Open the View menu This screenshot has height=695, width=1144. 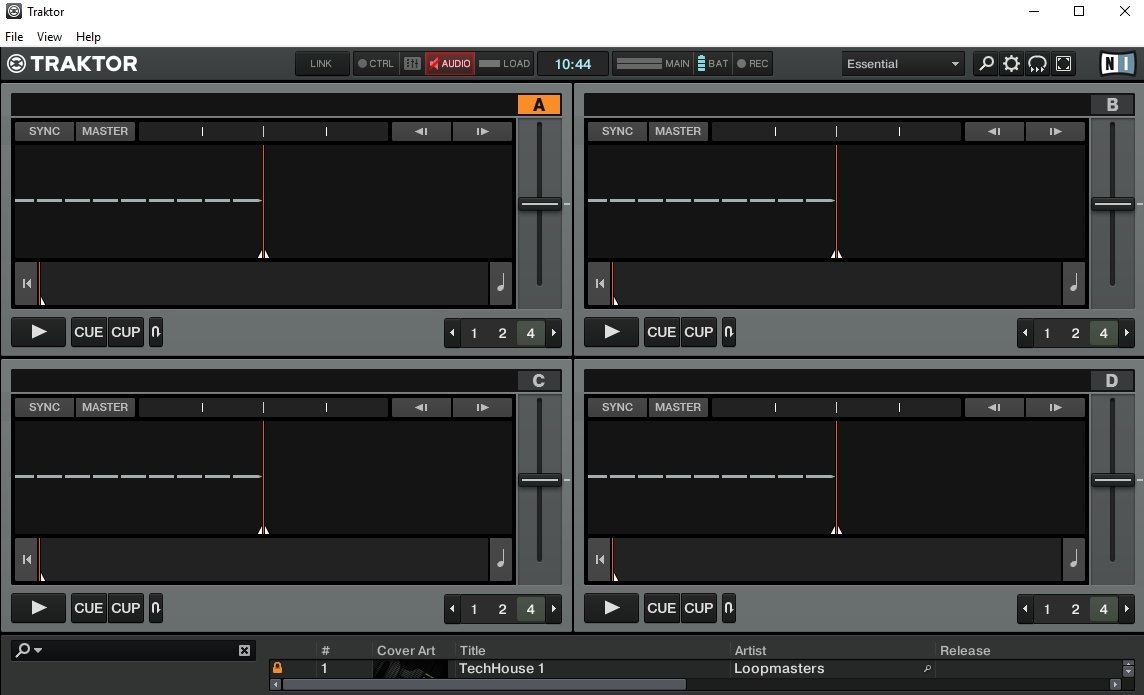click(48, 36)
